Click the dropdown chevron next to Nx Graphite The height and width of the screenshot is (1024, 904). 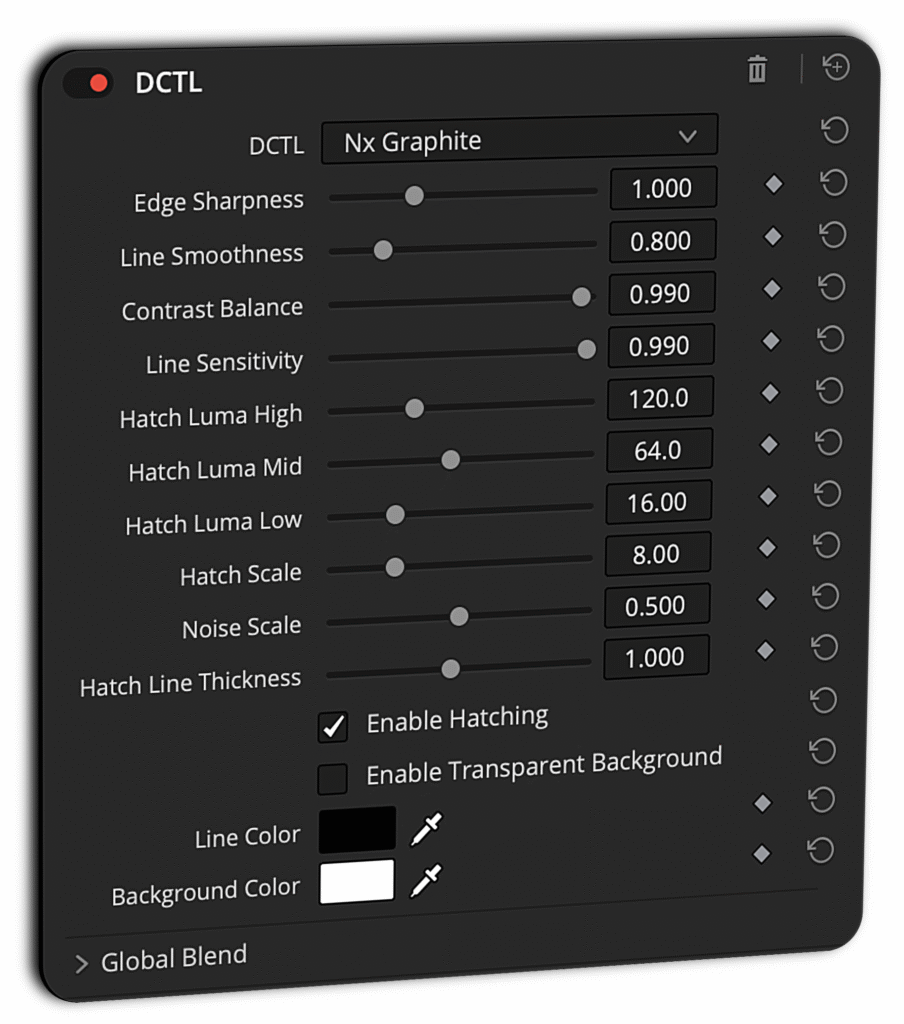click(688, 138)
